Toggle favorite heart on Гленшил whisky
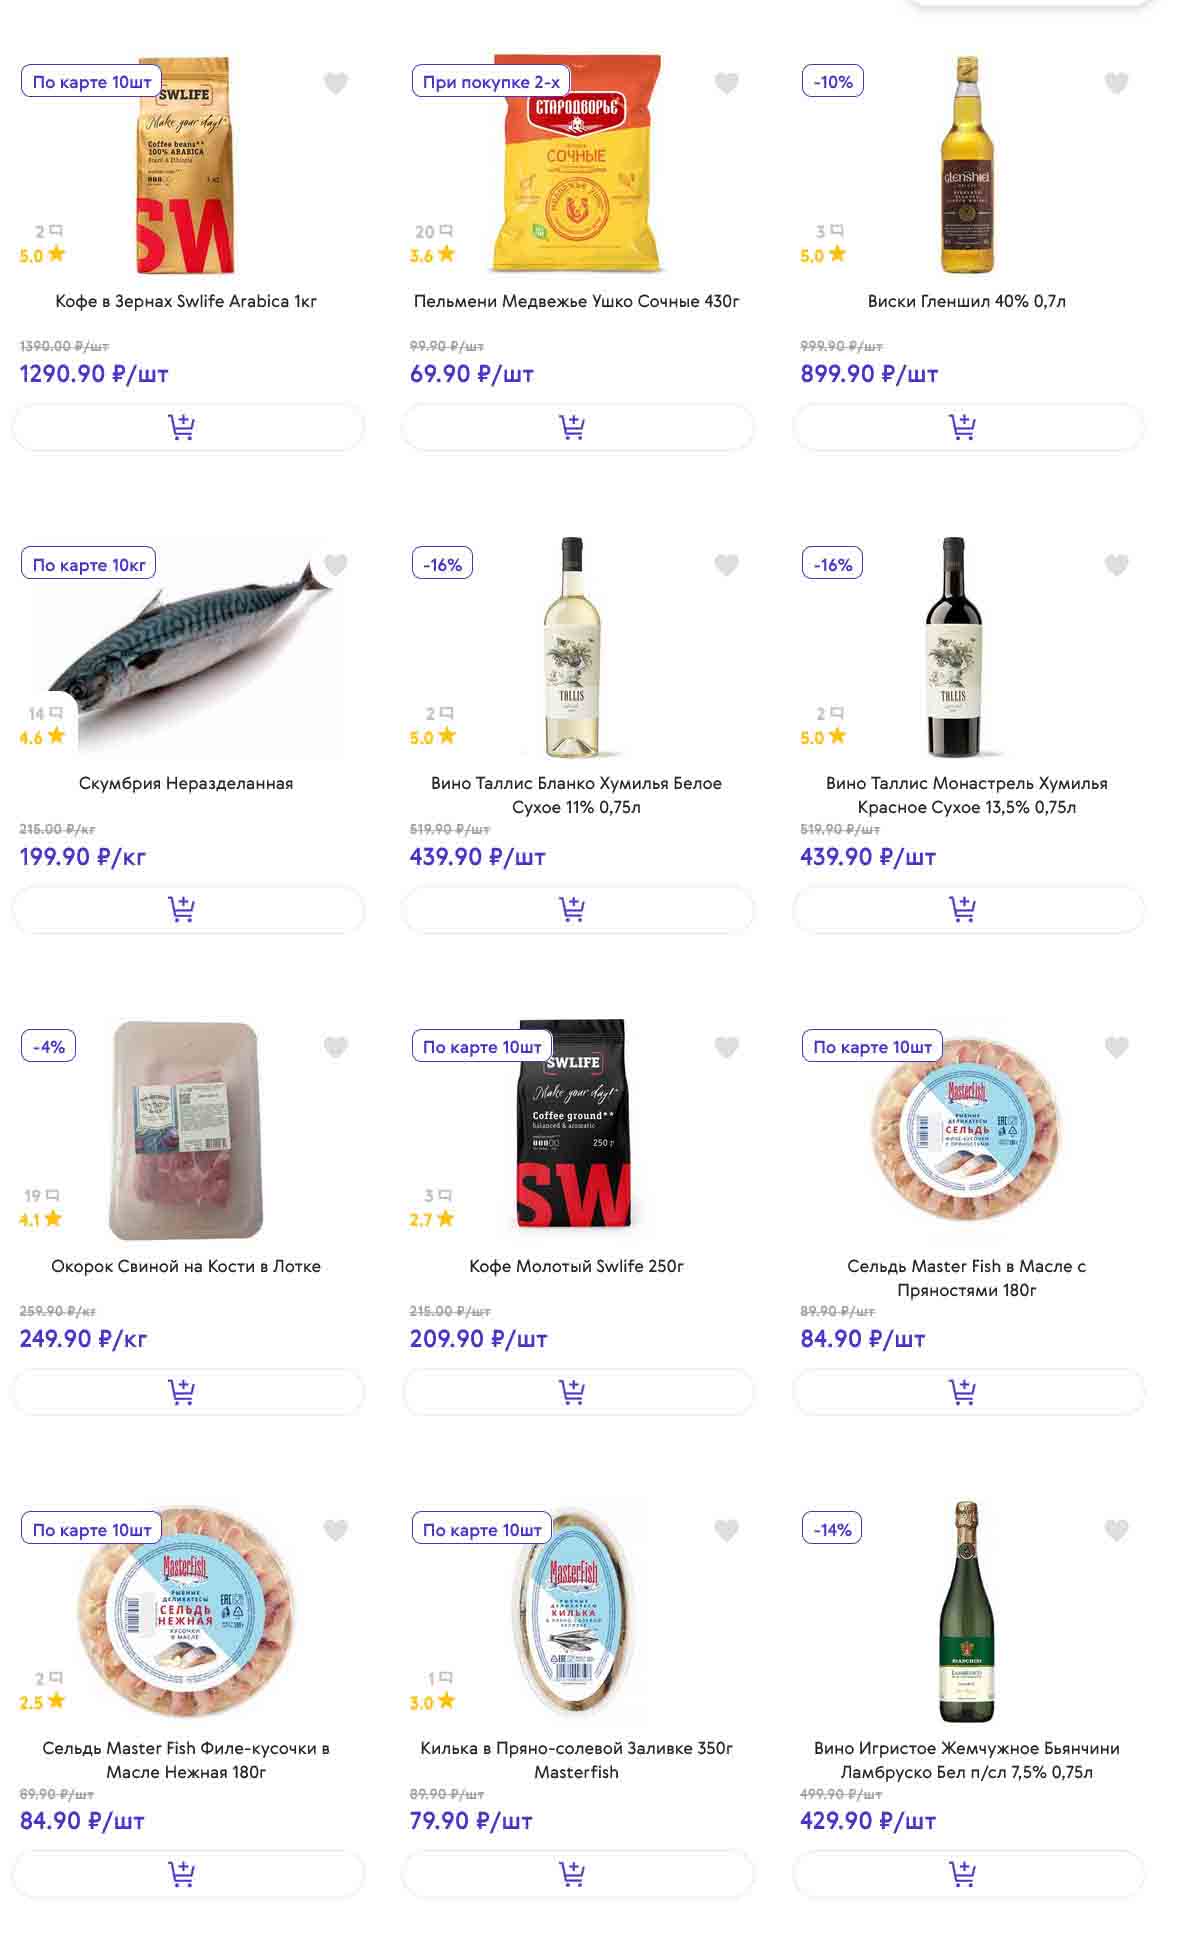 (1116, 83)
